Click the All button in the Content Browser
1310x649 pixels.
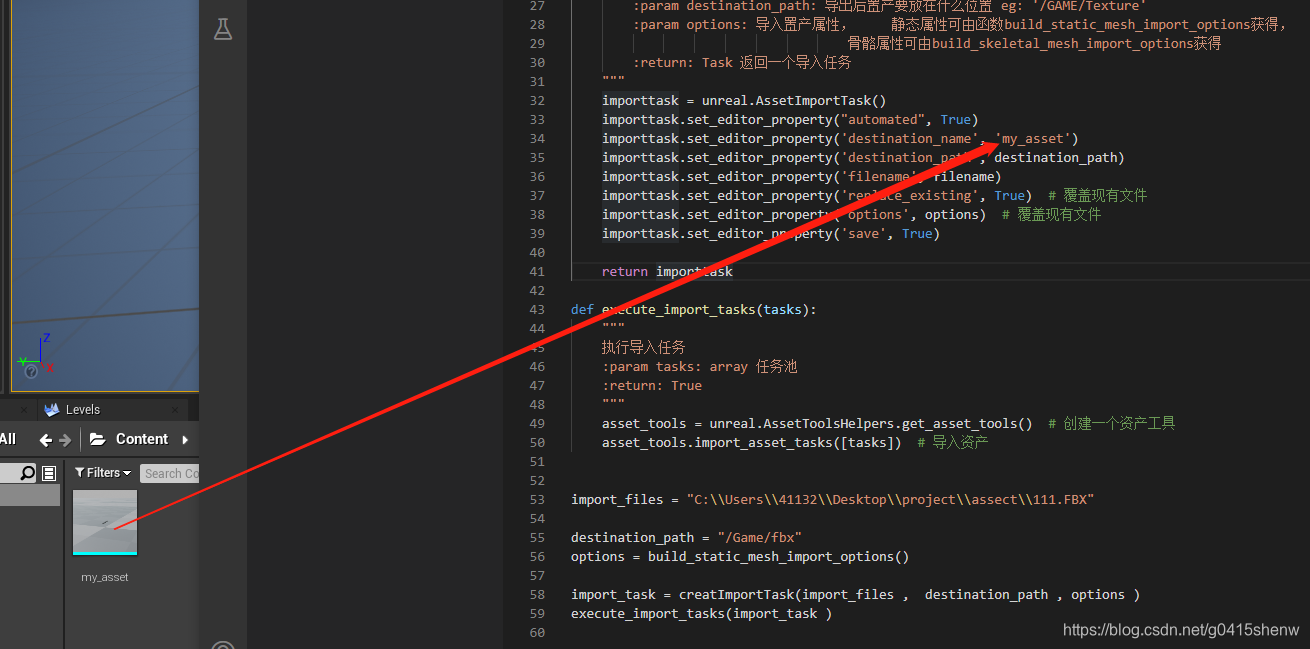point(8,438)
